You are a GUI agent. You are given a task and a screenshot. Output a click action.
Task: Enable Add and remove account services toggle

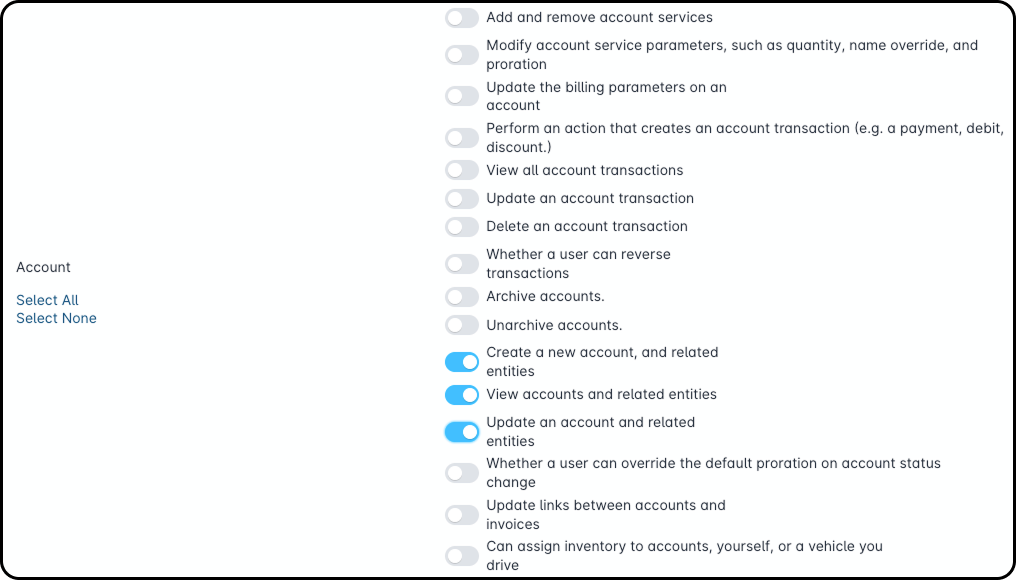pos(462,18)
